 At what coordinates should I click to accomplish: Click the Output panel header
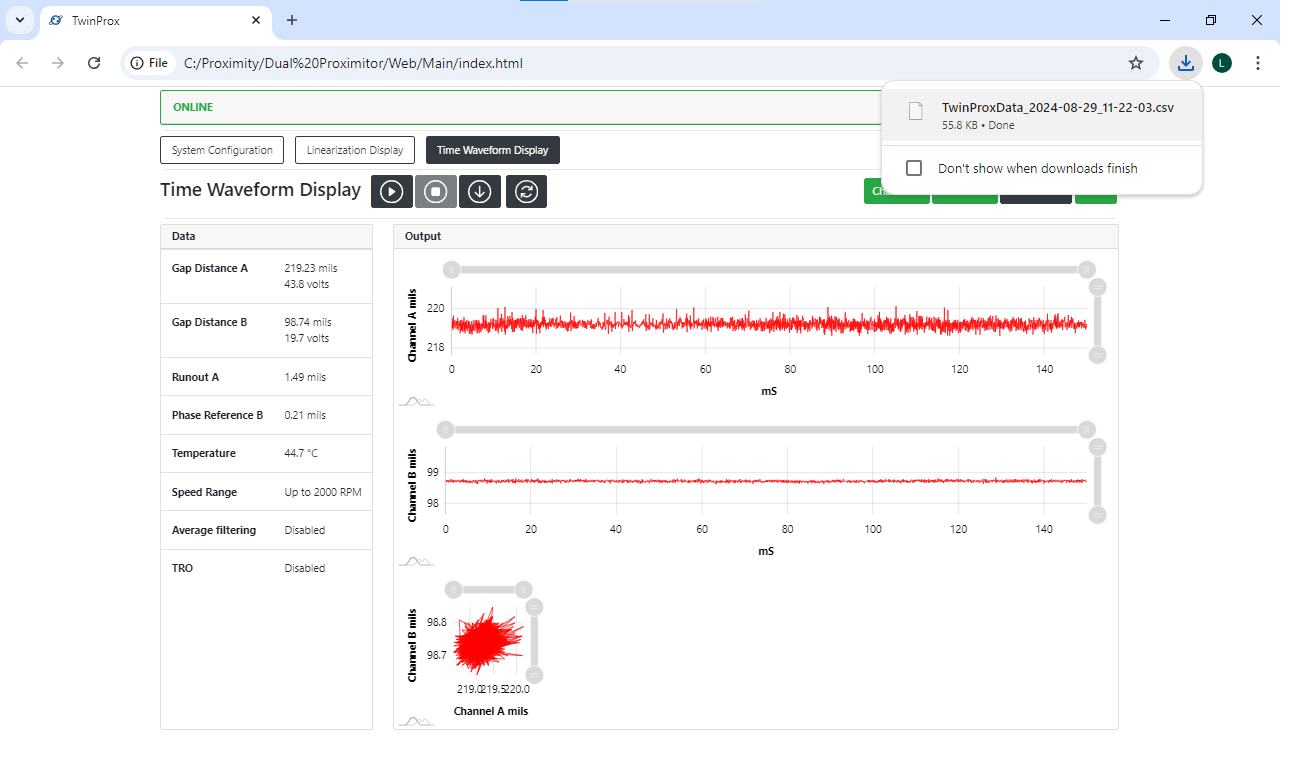[755, 236]
